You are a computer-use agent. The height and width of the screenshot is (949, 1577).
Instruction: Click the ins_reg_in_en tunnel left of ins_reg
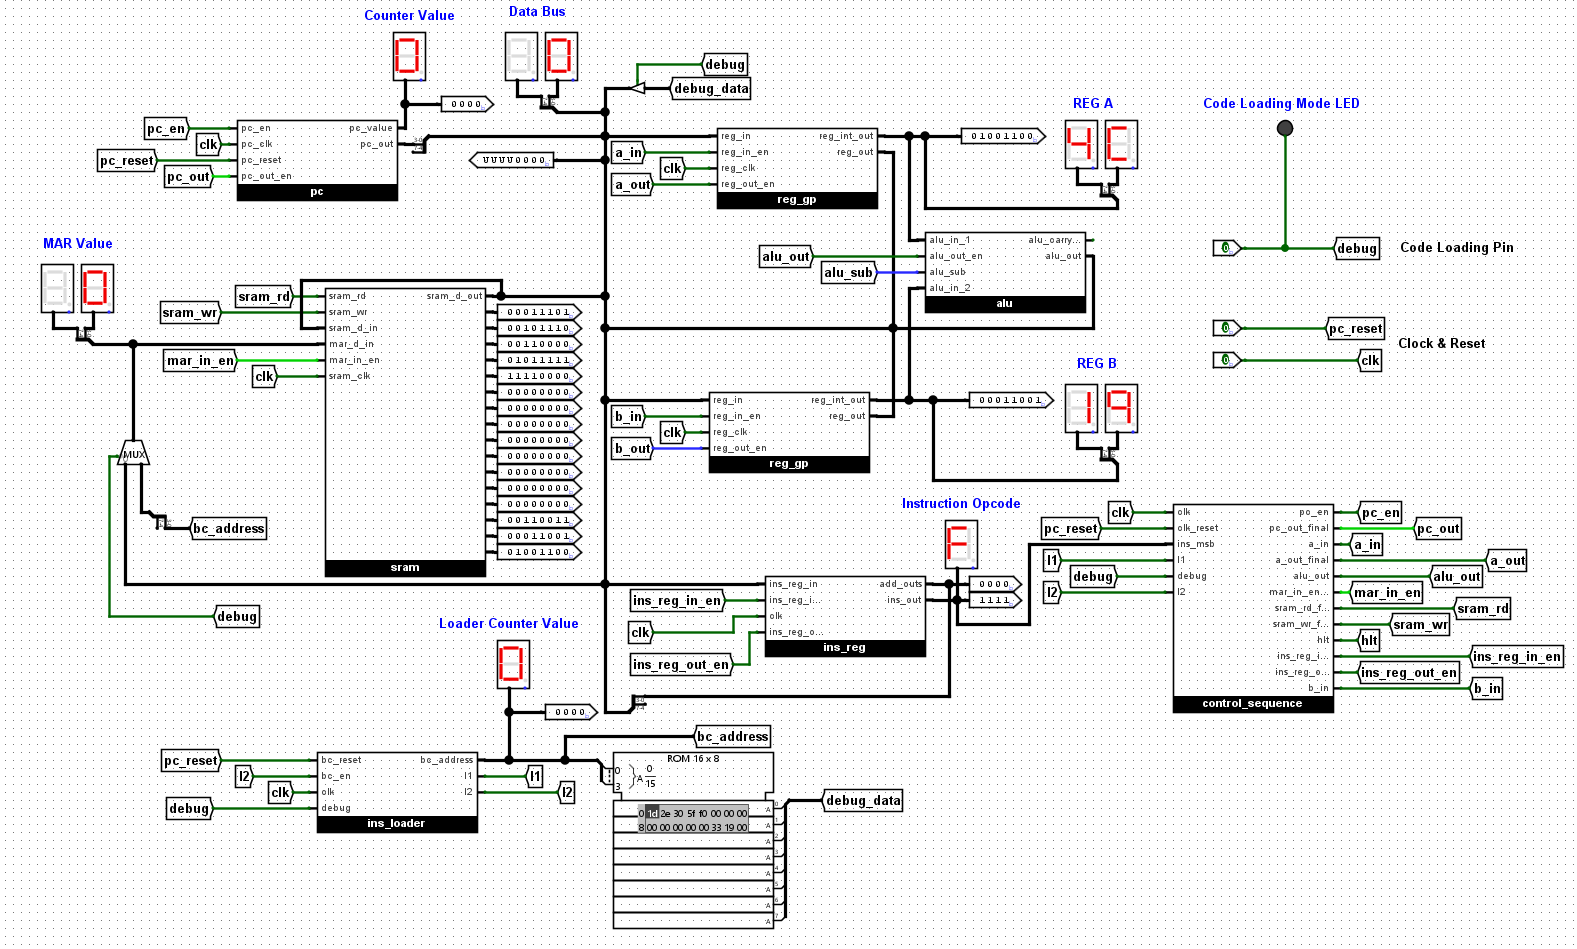coord(676,600)
